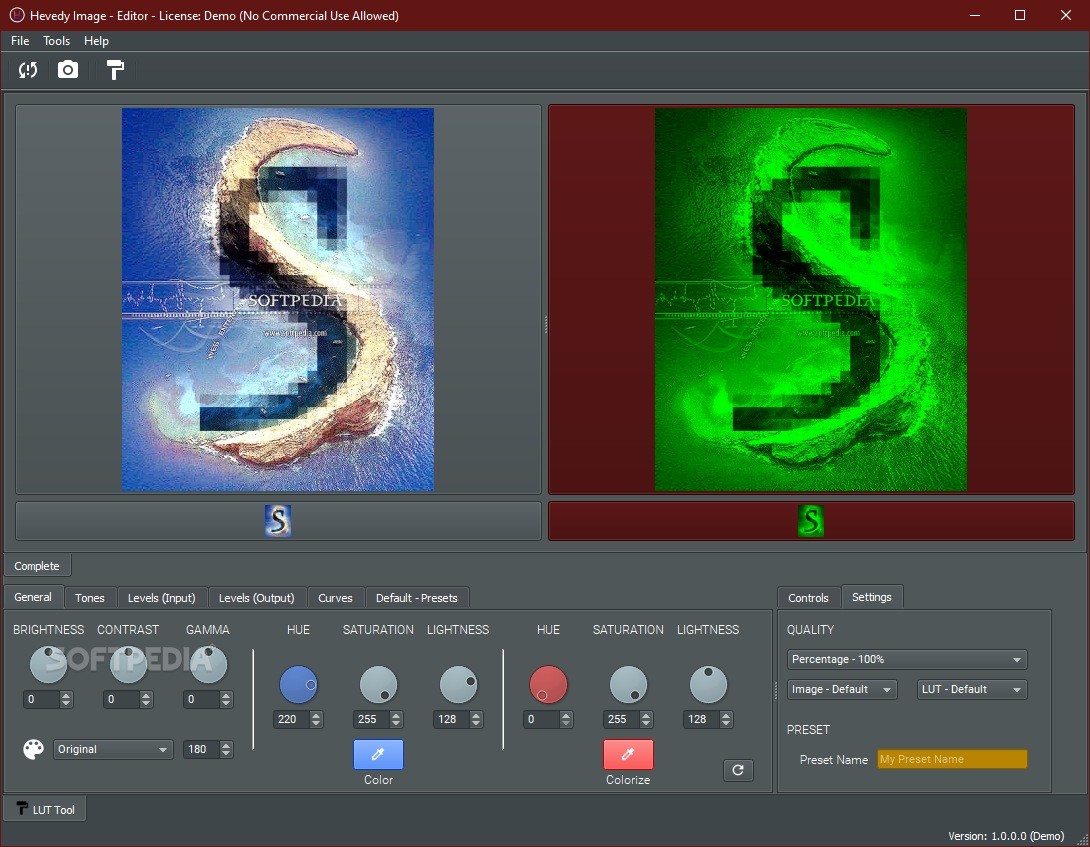
Task: Open the File menu
Action: coord(20,41)
